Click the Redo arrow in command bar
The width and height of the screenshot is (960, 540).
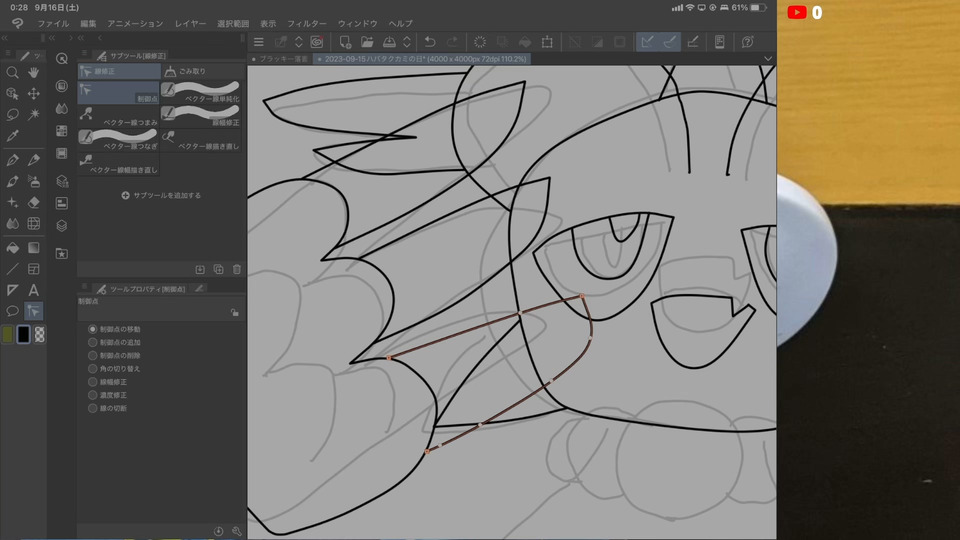452,42
